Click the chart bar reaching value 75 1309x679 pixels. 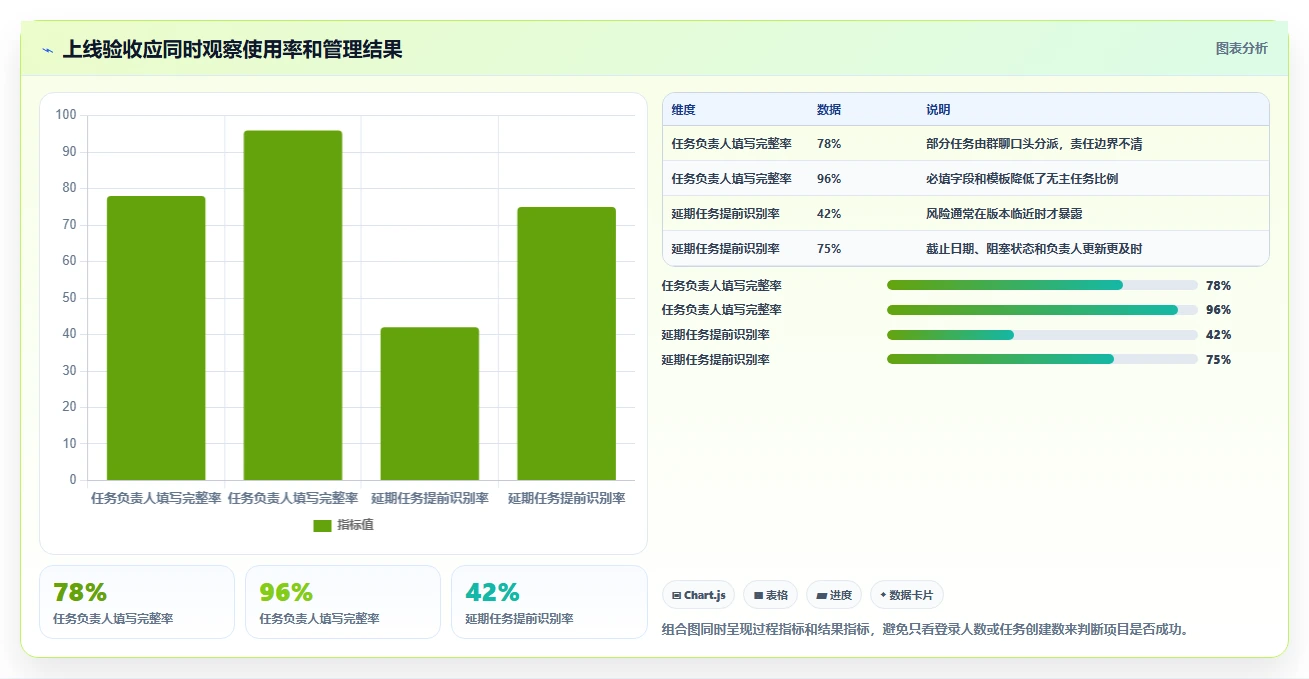point(566,344)
